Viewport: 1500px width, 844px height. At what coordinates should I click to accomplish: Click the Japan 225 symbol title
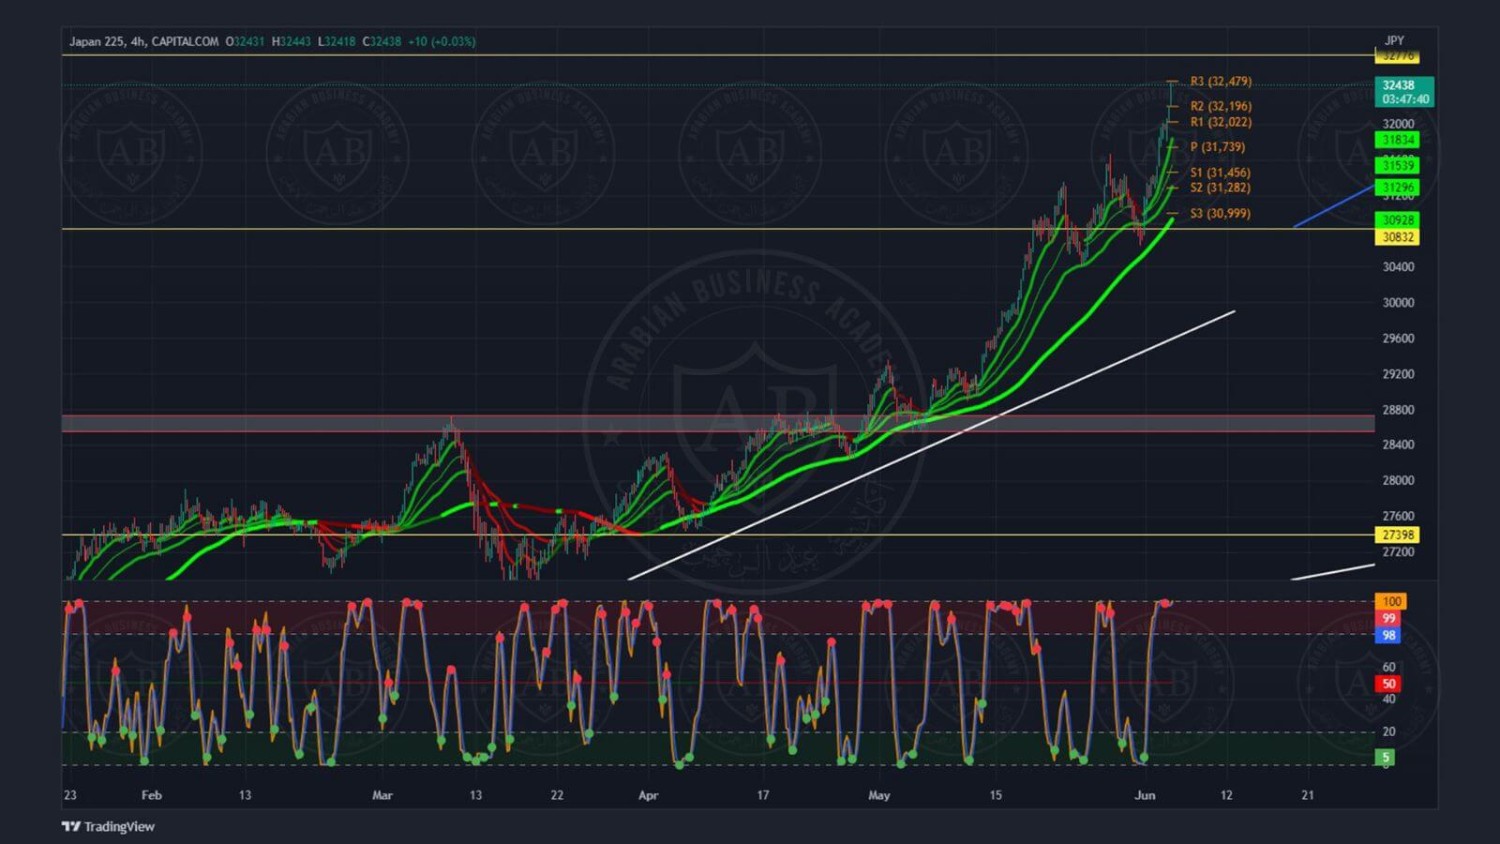(x=97, y=41)
